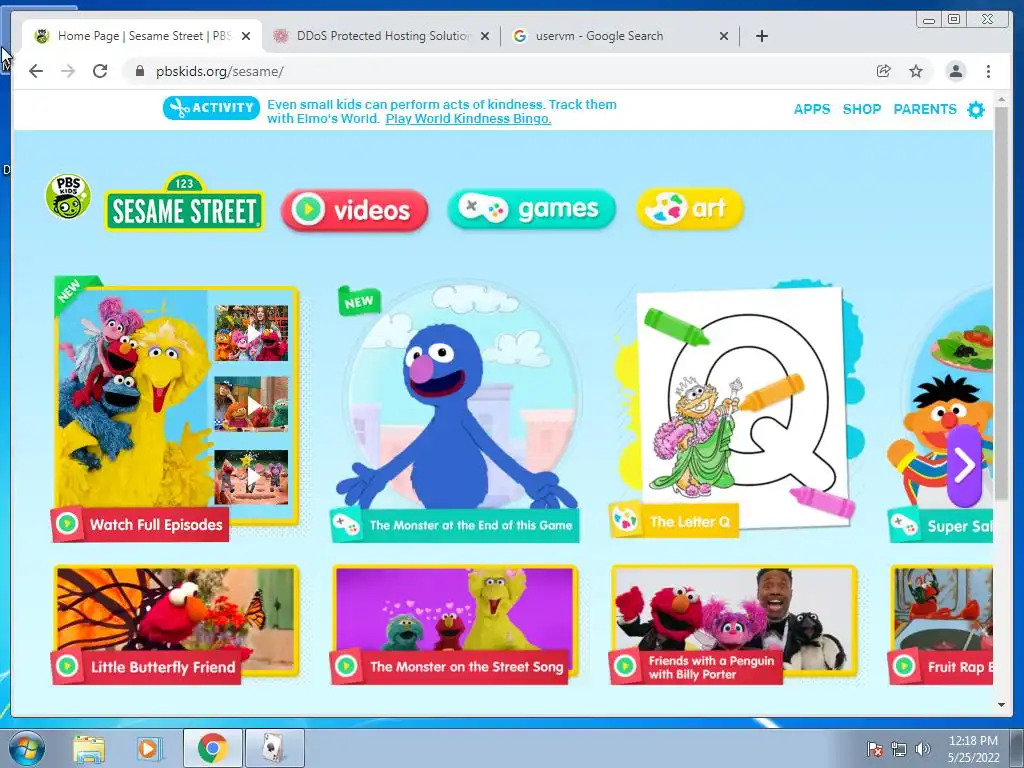Screen dimensions: 1024x768
Task: Open the Fruit Rap video card
Action: point(941,624)
